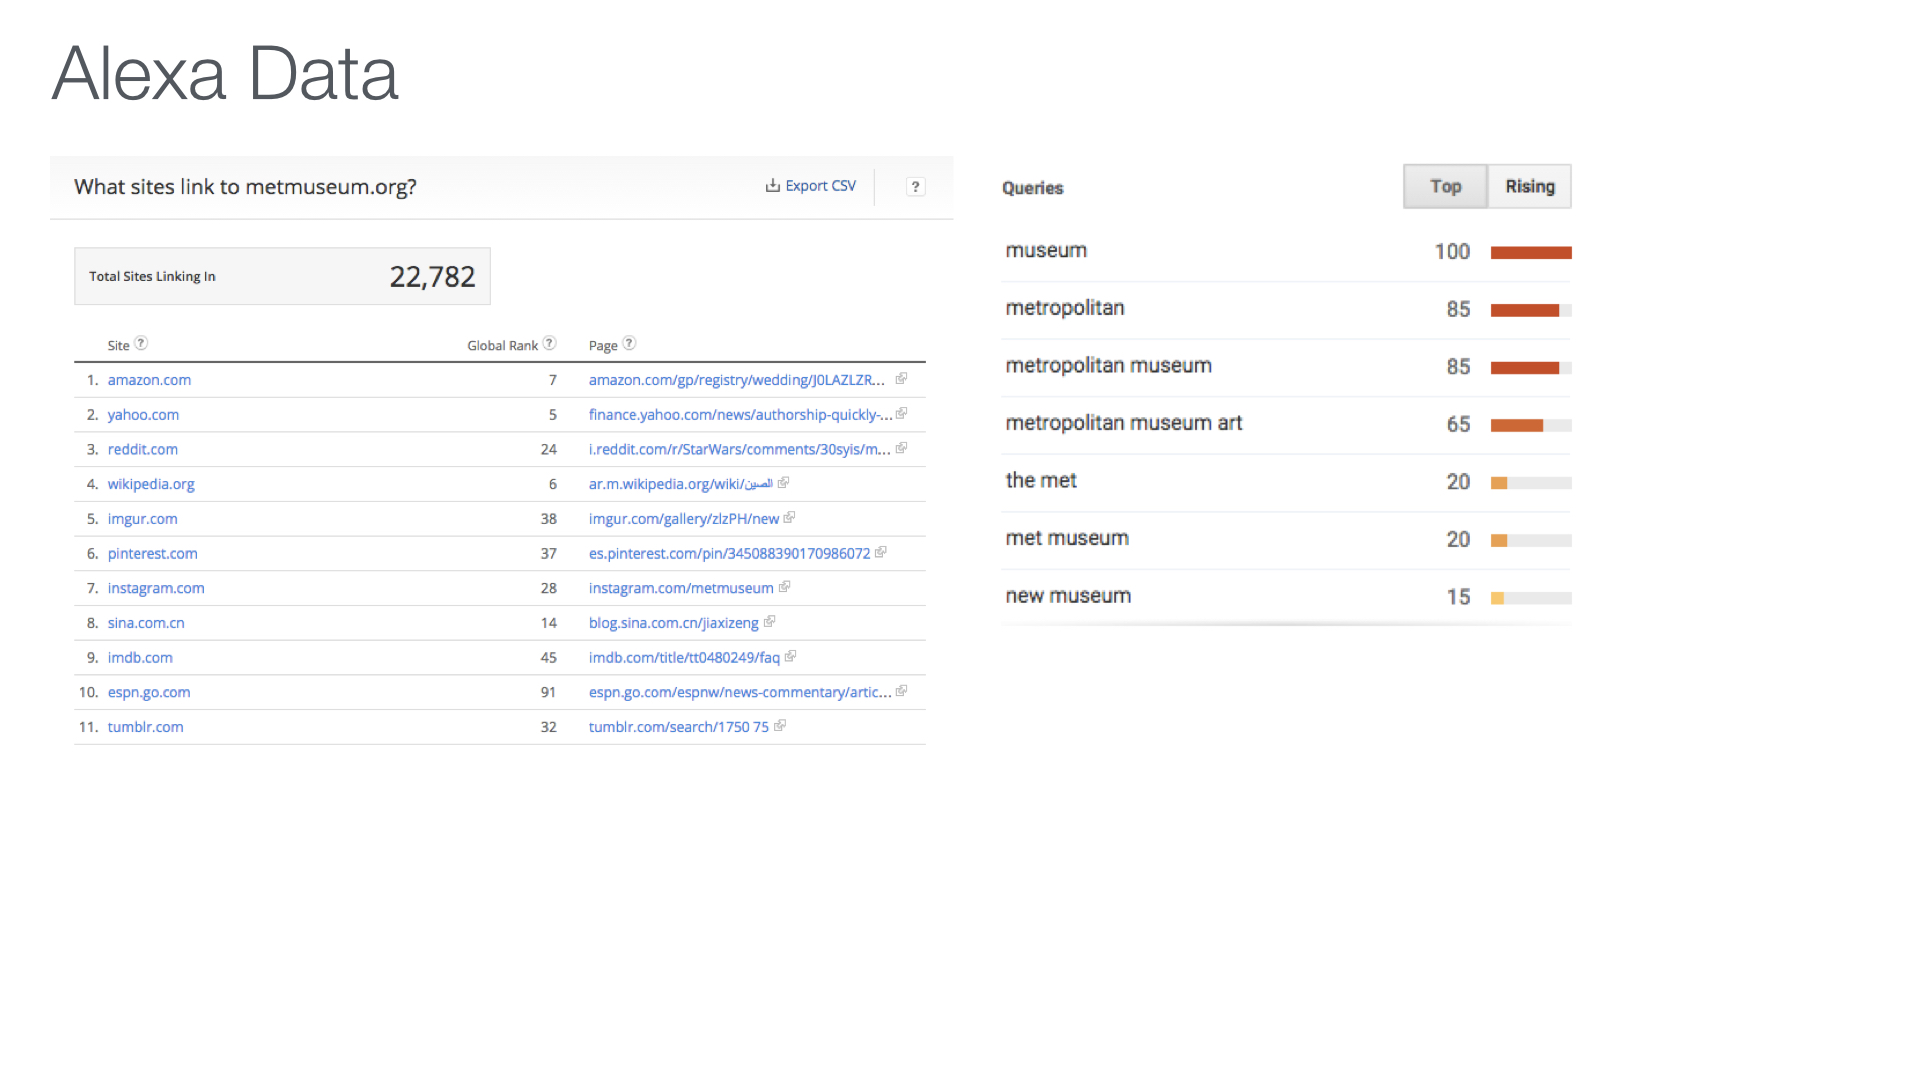Open external link icon for imdb.com/title page
1920x1080 pixels.
click(x=790, y=656)
